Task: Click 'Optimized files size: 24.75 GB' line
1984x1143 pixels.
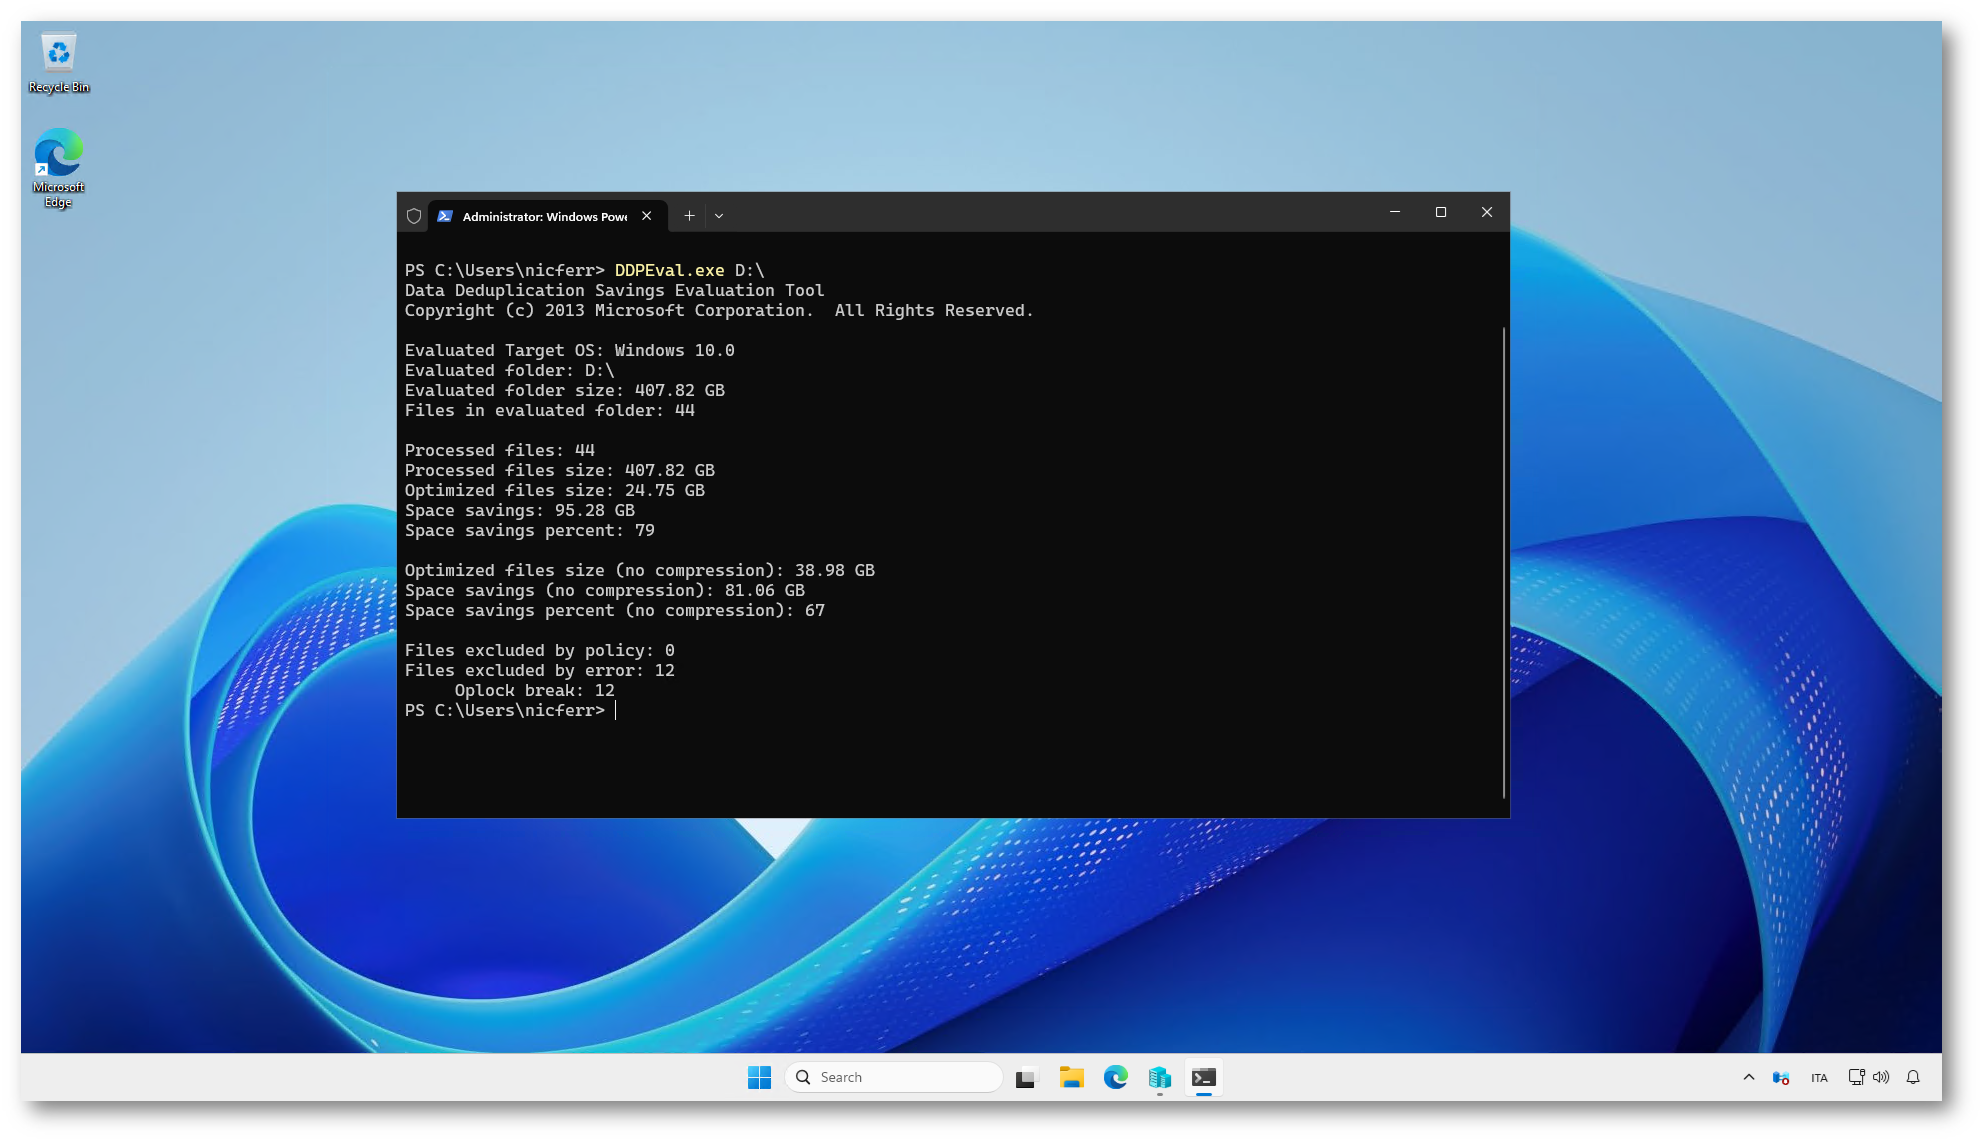Action: [554, 490]
